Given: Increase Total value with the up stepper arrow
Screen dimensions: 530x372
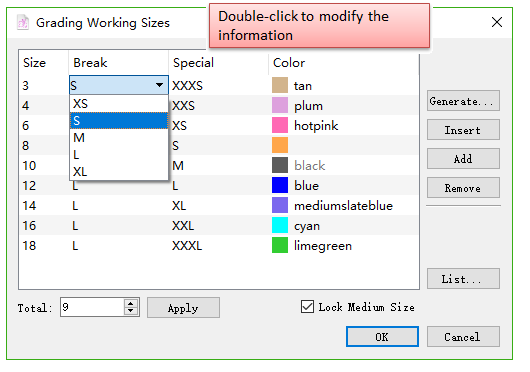Looking at the screenshot, I should (131, 302).
